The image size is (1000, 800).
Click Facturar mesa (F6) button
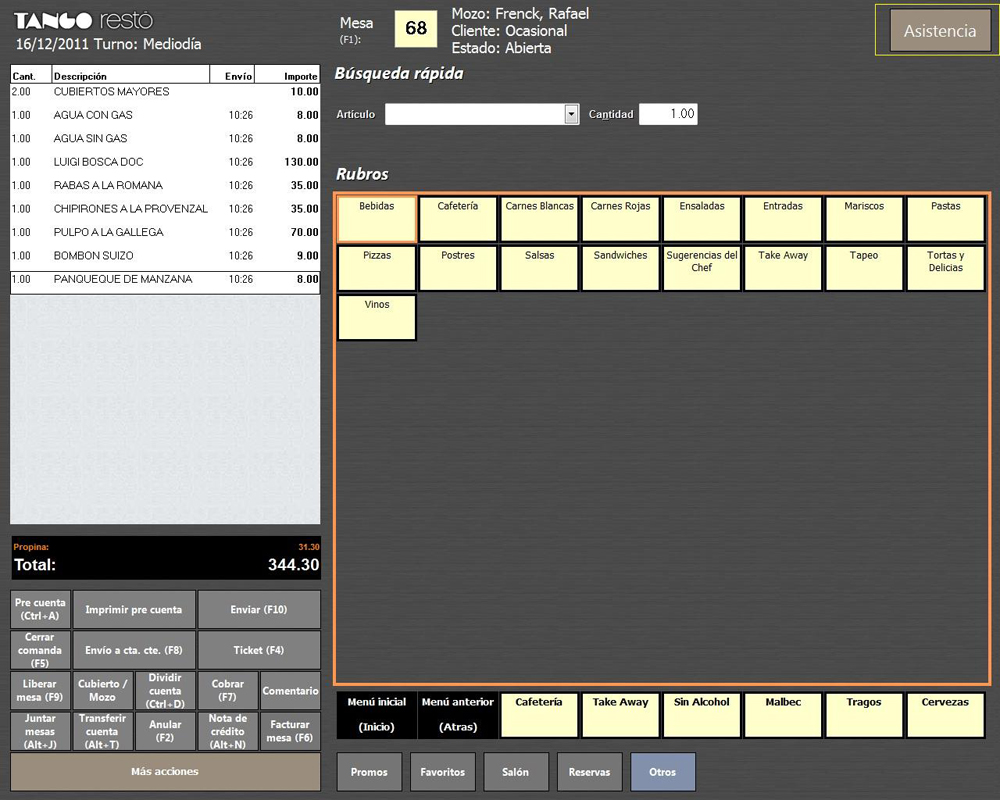point(290,731)
